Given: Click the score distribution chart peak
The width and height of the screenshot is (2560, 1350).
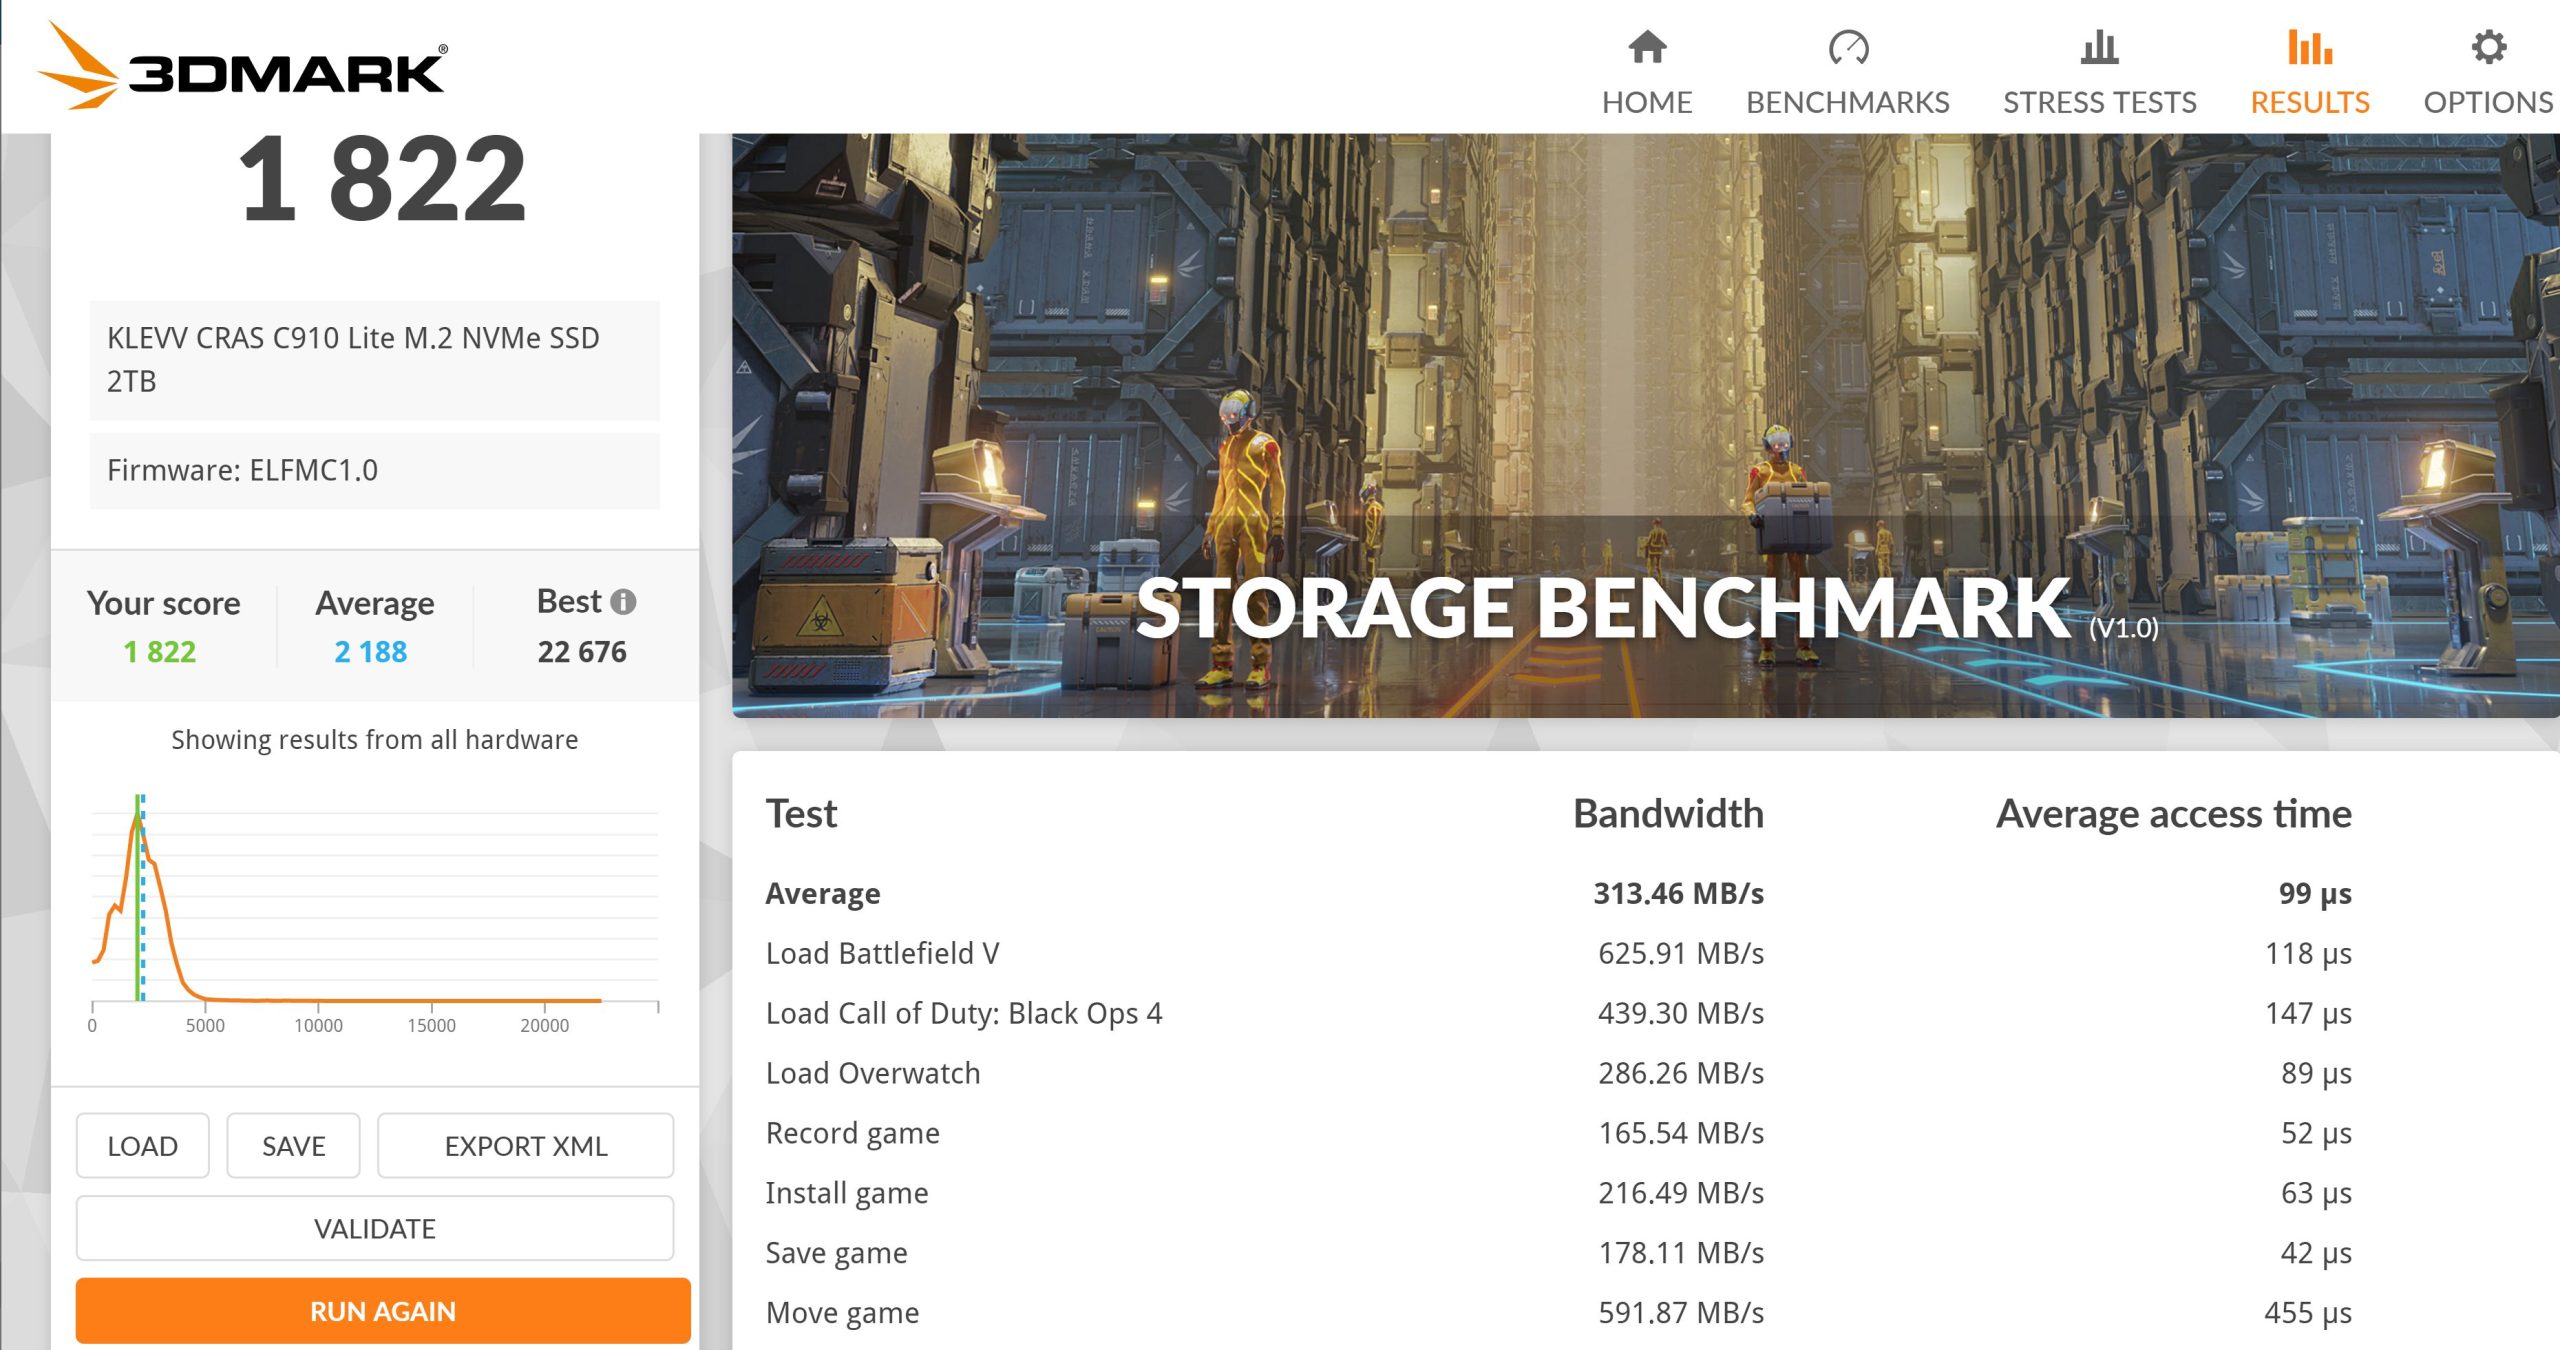Looking at the screenshot, I should pyautogui.click(x=138, y=816).
